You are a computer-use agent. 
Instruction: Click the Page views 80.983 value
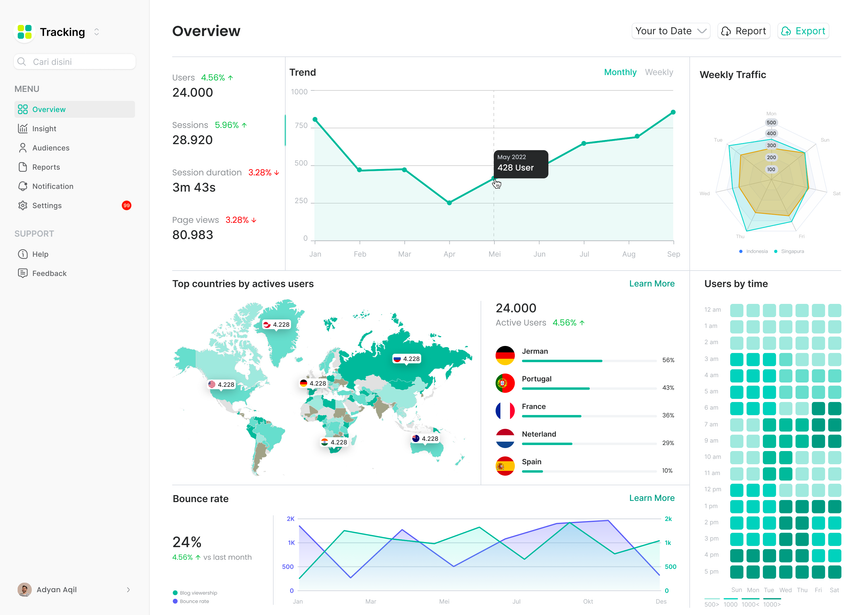pyautogui.click(x=192, y=235)
